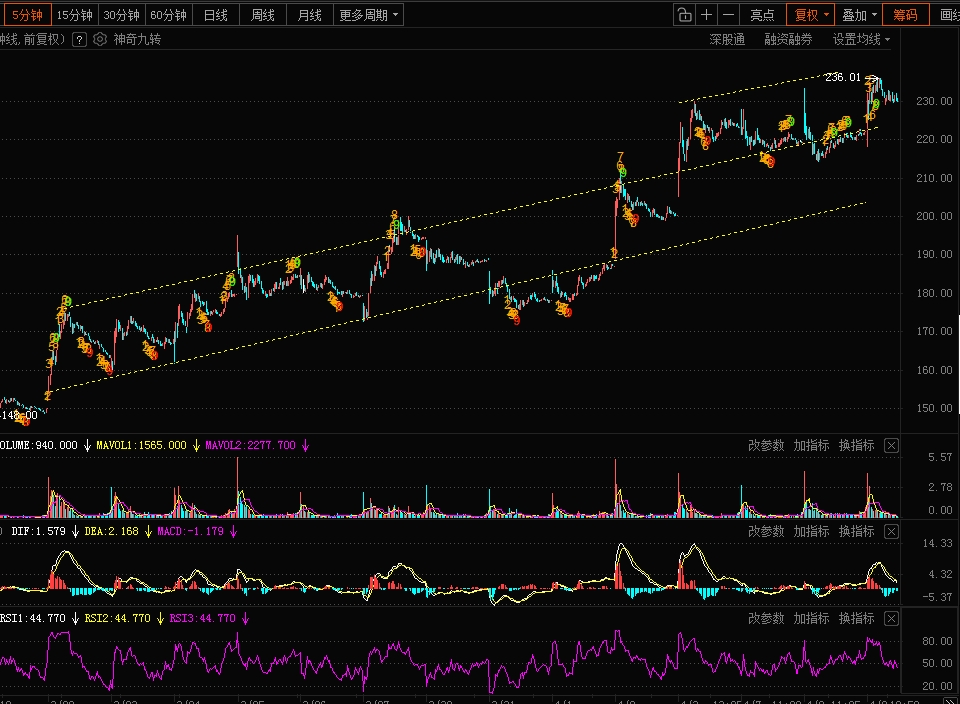The width and height of the screenshot is (960, 704).
Task: Open the help question mark icon
Action: click(79, 40)
